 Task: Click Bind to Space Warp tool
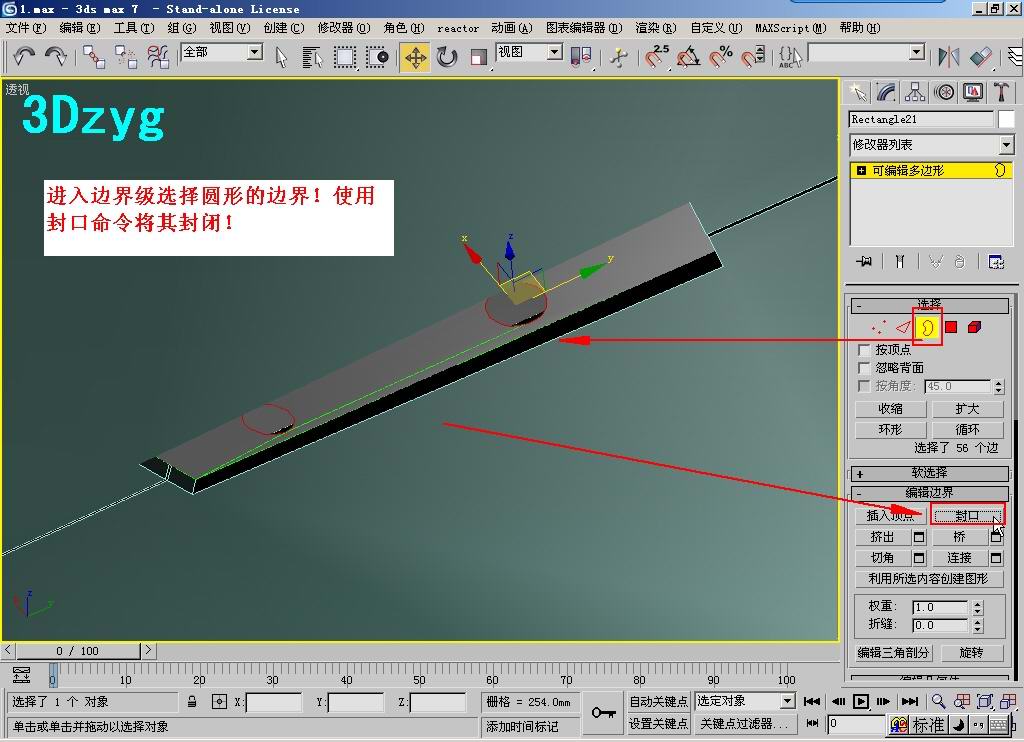(x=158, y=57)
